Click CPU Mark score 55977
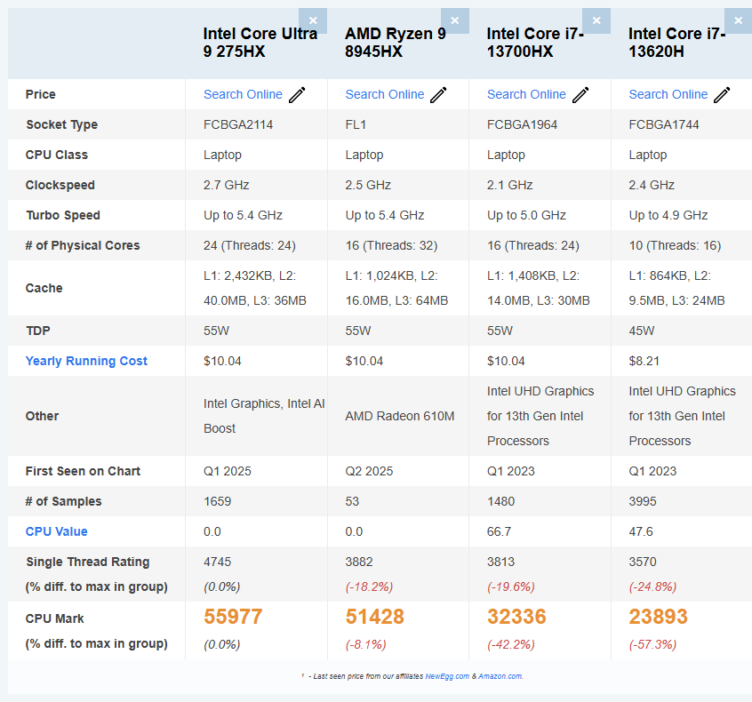Image resolution: width=752 pixels, height=702 pixels. pyautogui.click(x=233, y=617)
